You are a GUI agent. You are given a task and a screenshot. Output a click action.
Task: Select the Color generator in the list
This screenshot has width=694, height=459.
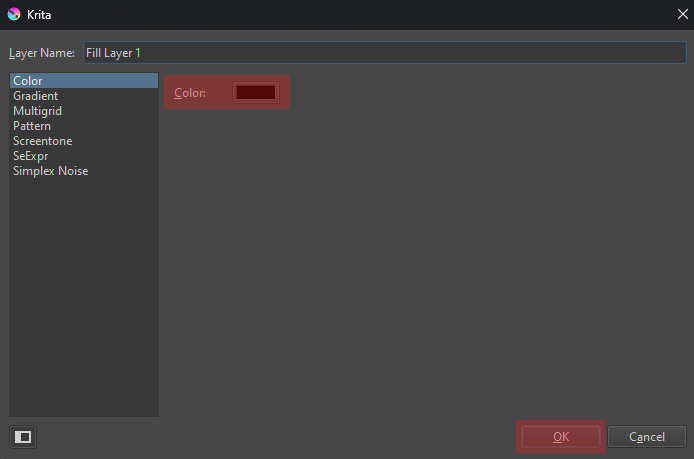click(28, 81)
